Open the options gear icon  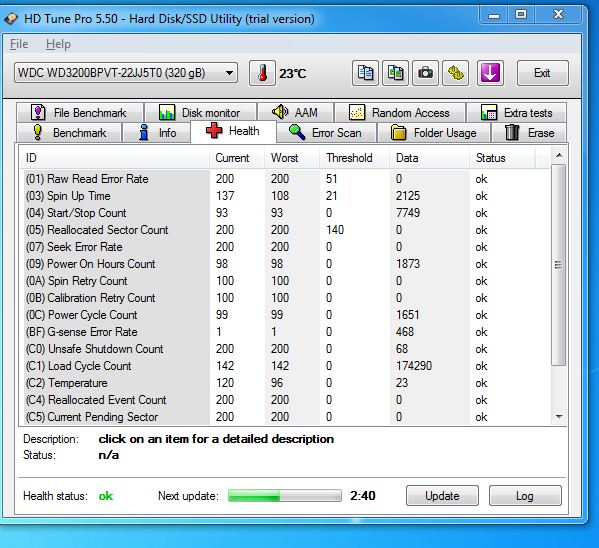click(x=455, y=73)
